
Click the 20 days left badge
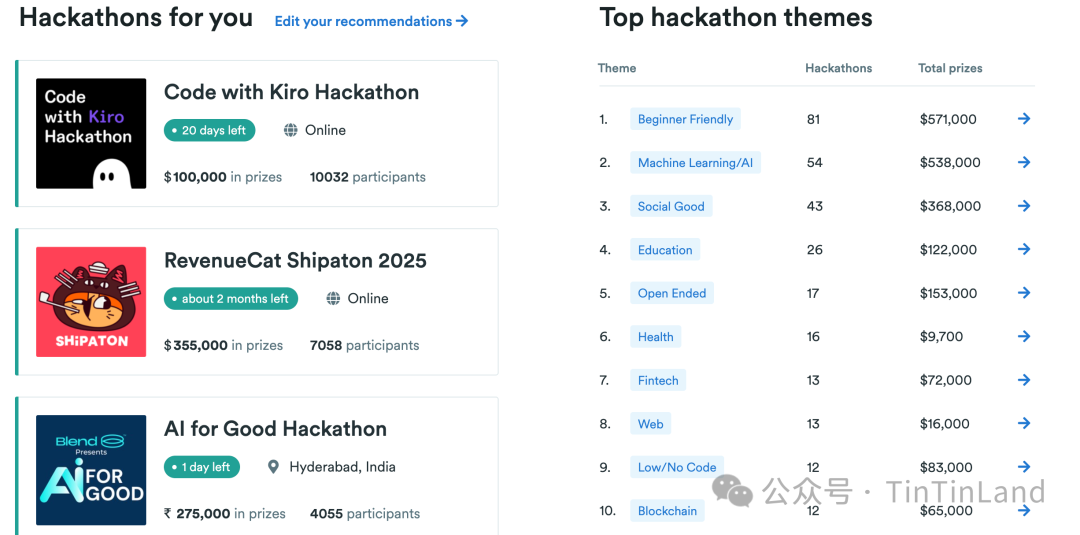tap(209, 130)
